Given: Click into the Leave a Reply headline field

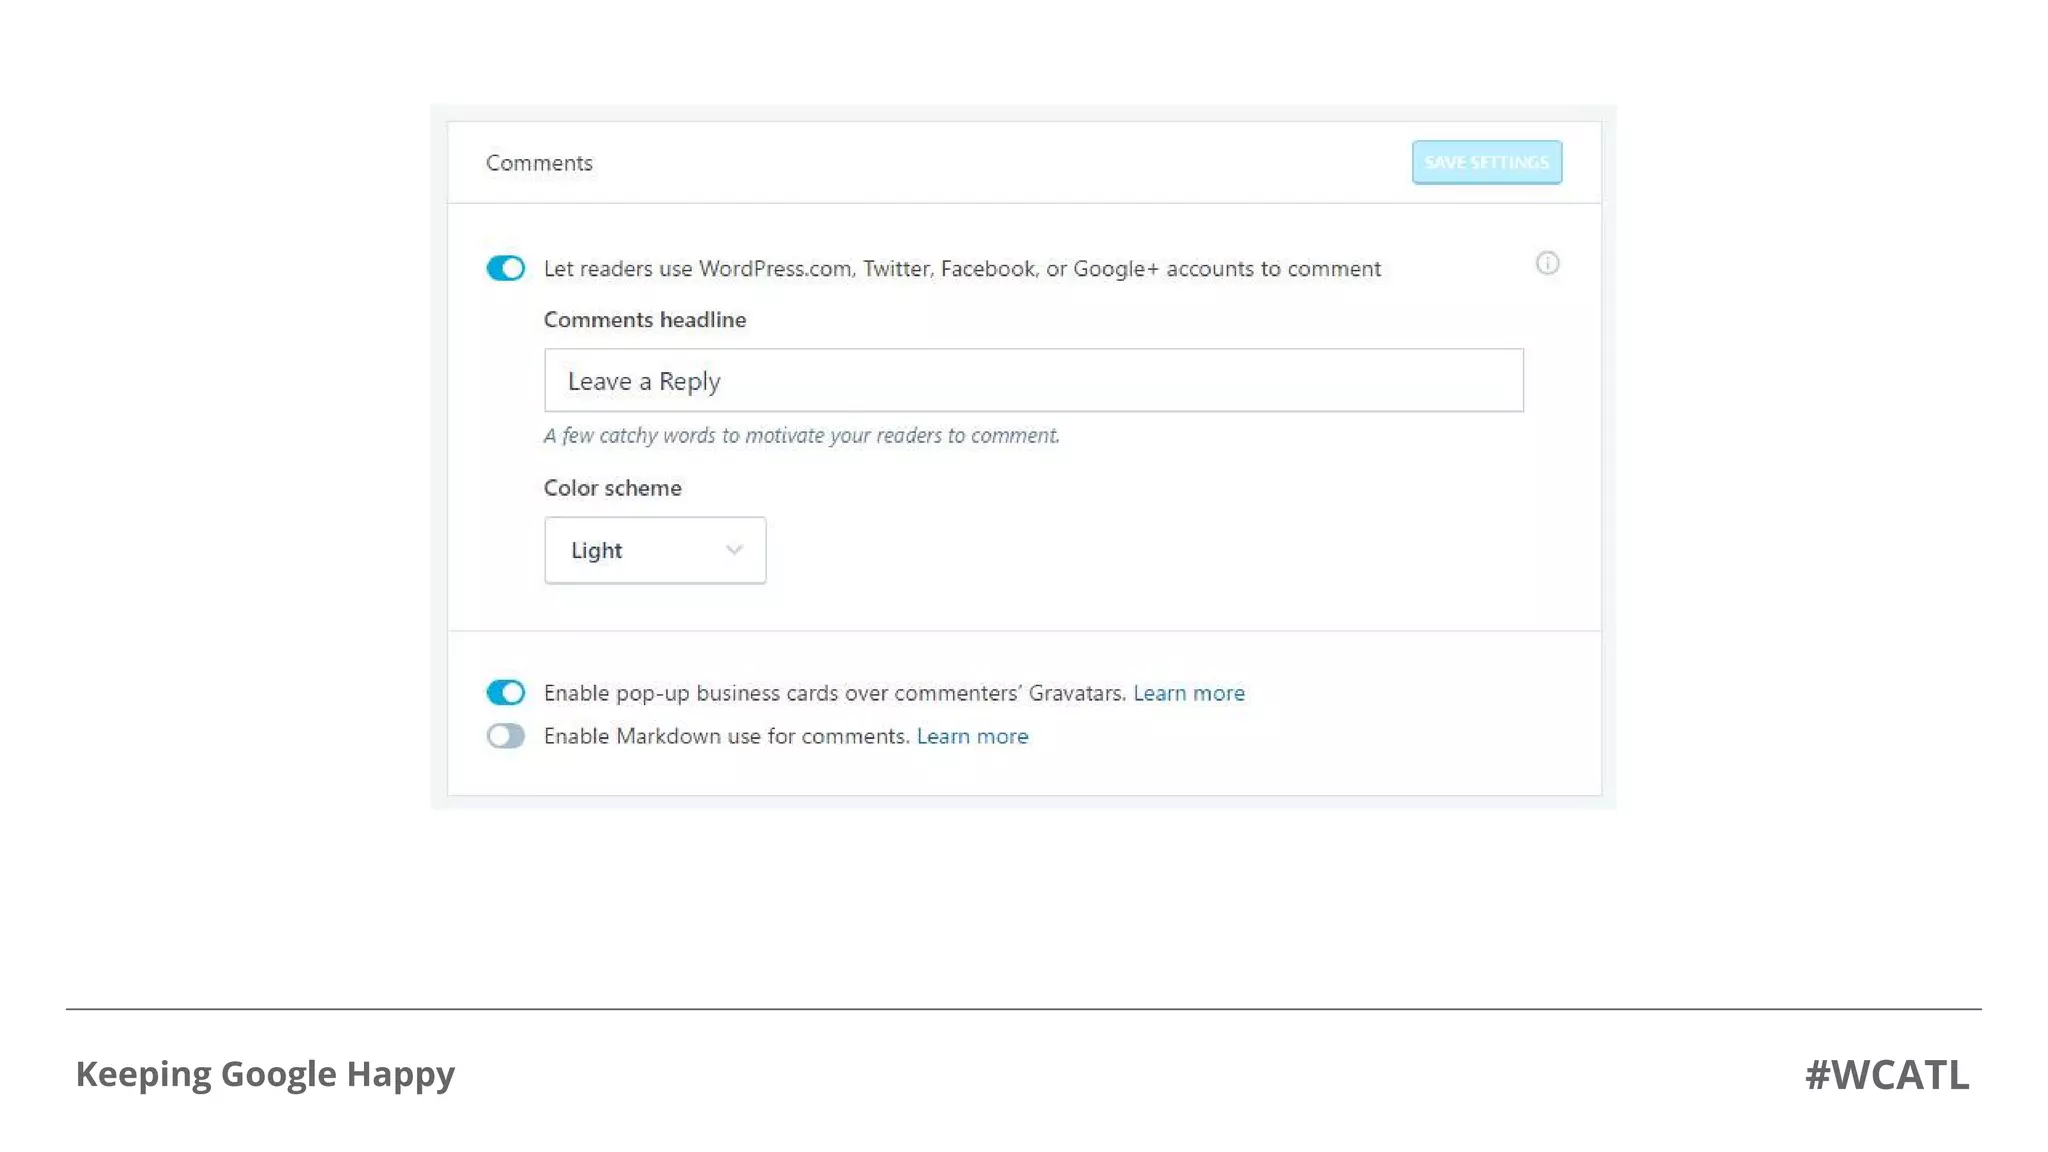Looking at the screenshot, I should coord(1034,380).
